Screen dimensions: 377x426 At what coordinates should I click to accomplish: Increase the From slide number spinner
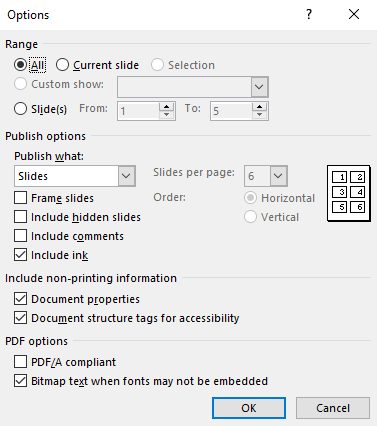[x=166, y=107]
